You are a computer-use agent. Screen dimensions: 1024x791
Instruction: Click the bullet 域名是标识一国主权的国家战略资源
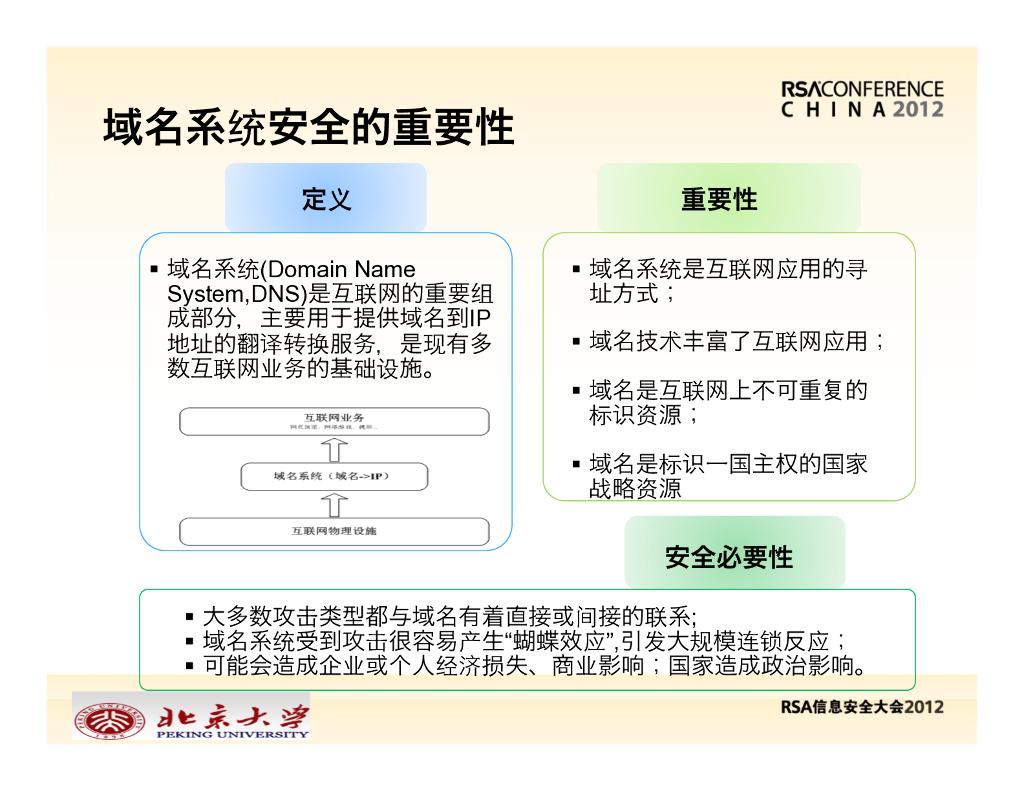point(728,476)
